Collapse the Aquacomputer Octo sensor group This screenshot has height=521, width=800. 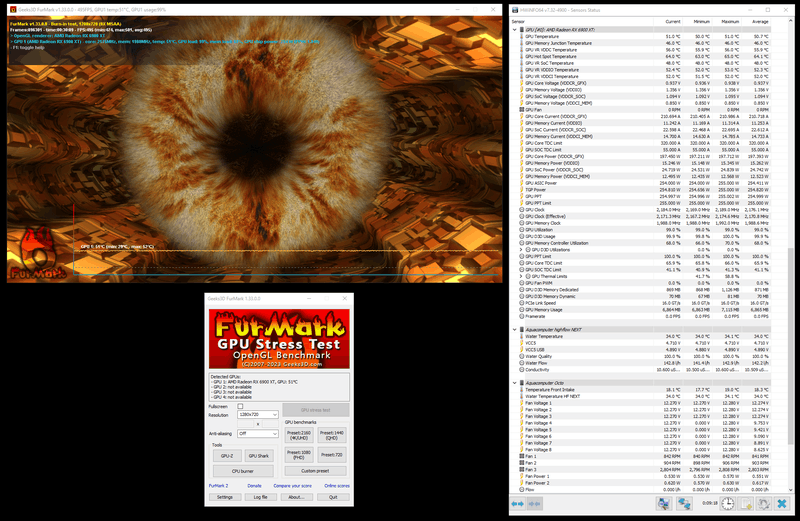click(514, 383)
